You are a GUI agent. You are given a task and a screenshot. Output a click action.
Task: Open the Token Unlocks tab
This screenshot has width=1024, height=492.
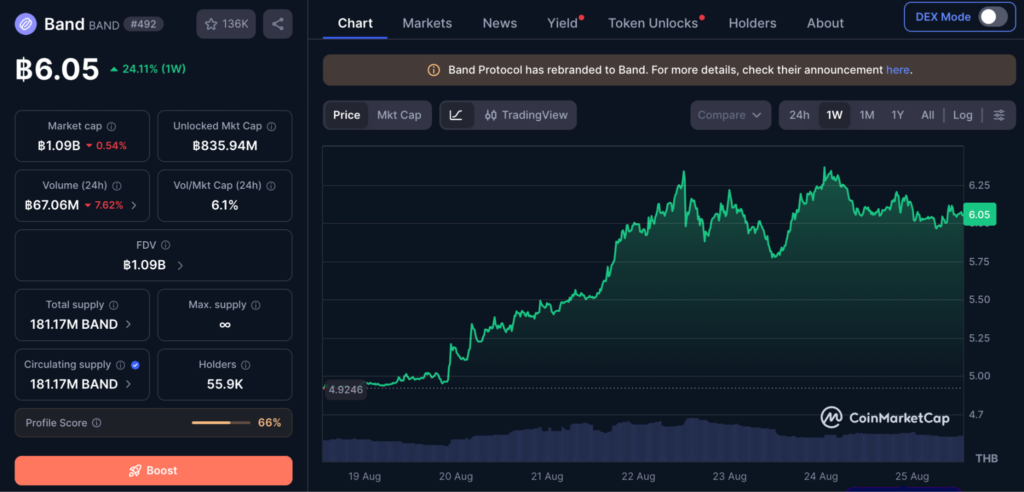point(653,23)
